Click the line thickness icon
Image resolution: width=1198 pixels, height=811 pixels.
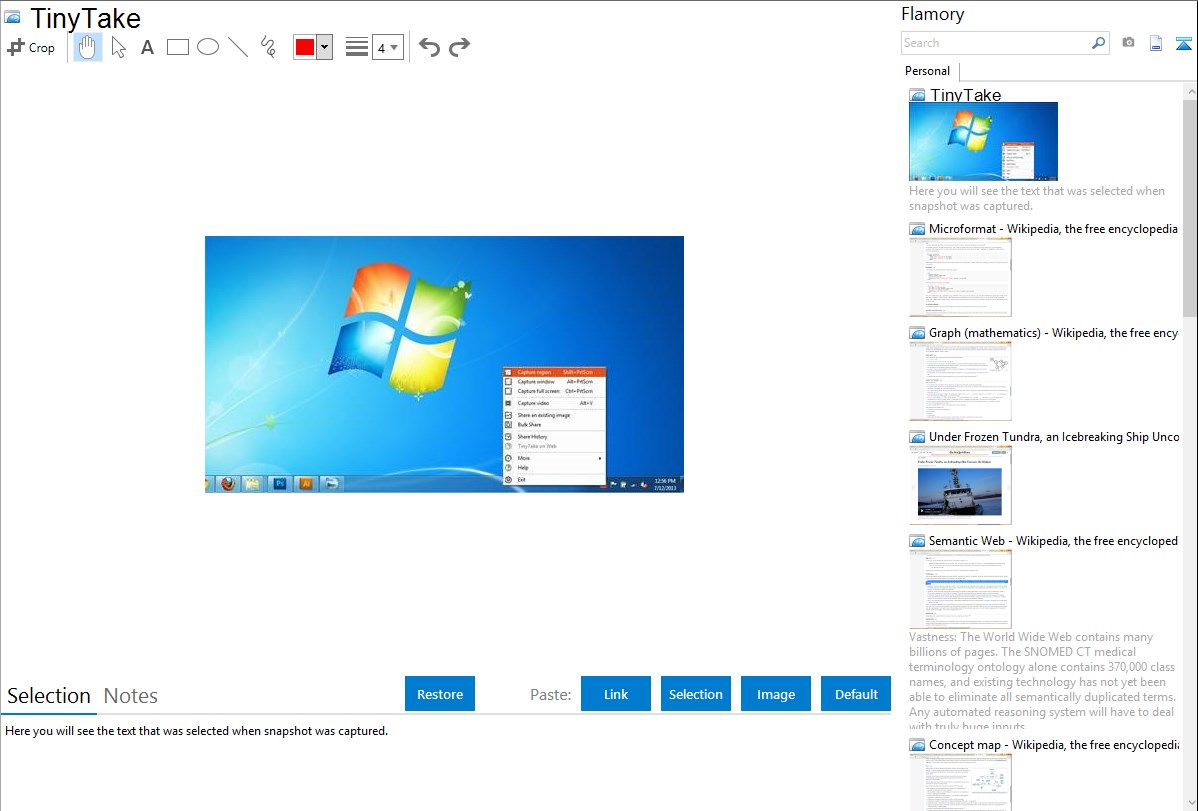point(356,47)
